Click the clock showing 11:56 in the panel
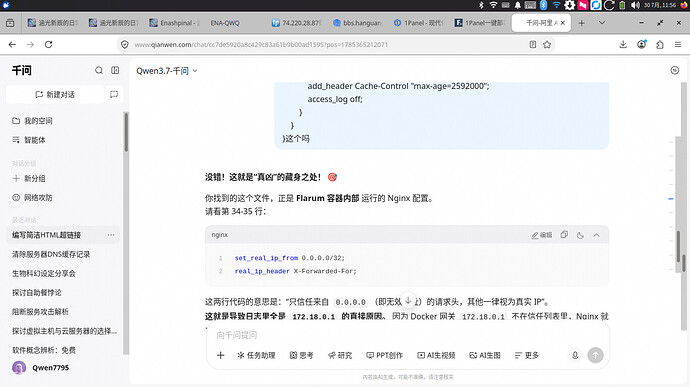The image size is (690, 387). click(x=660, y=5)
